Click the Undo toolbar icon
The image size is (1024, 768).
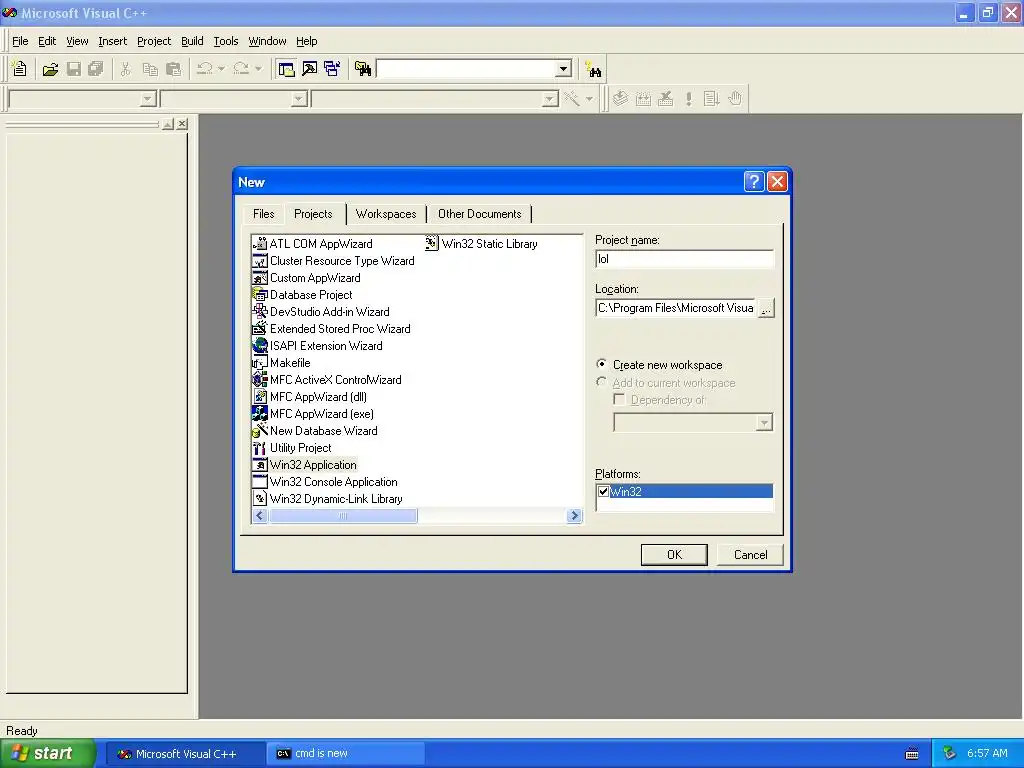(204, 69)
